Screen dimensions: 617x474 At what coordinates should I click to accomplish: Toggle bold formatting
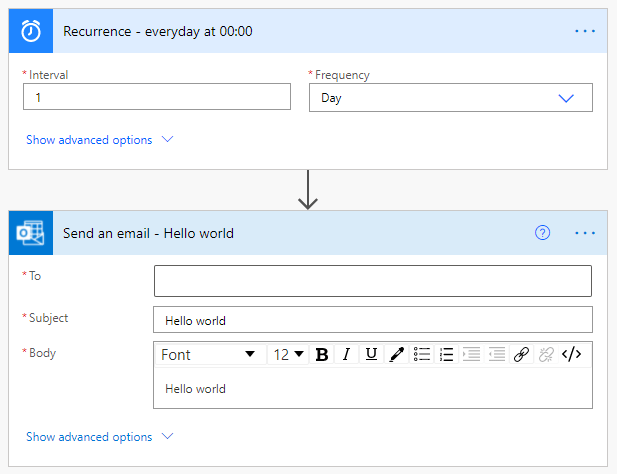pos(322,354)
